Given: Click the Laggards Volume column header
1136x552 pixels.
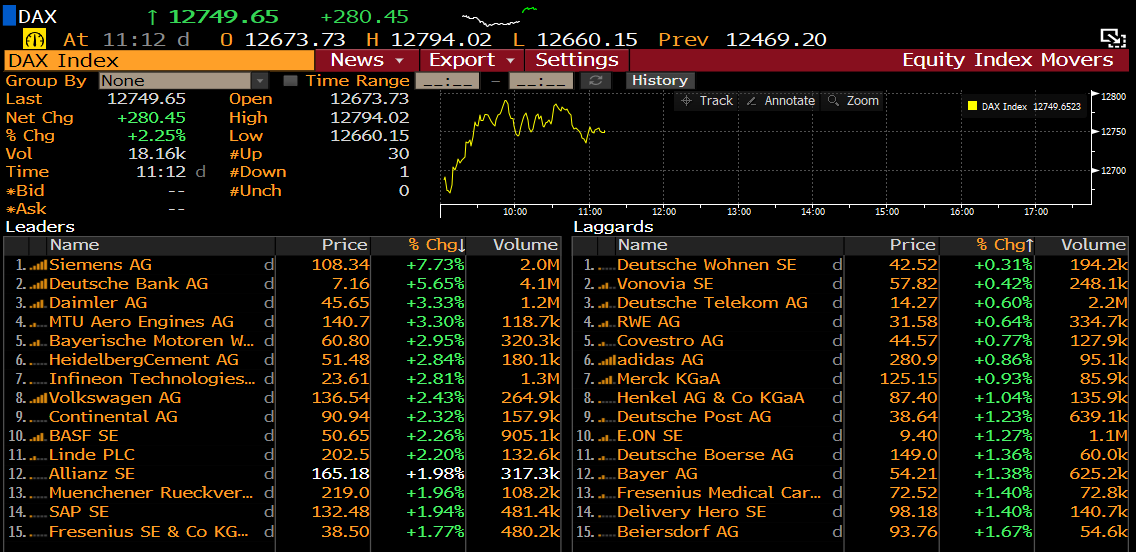Looking at the screenshot, I should tap(1083, 246).
